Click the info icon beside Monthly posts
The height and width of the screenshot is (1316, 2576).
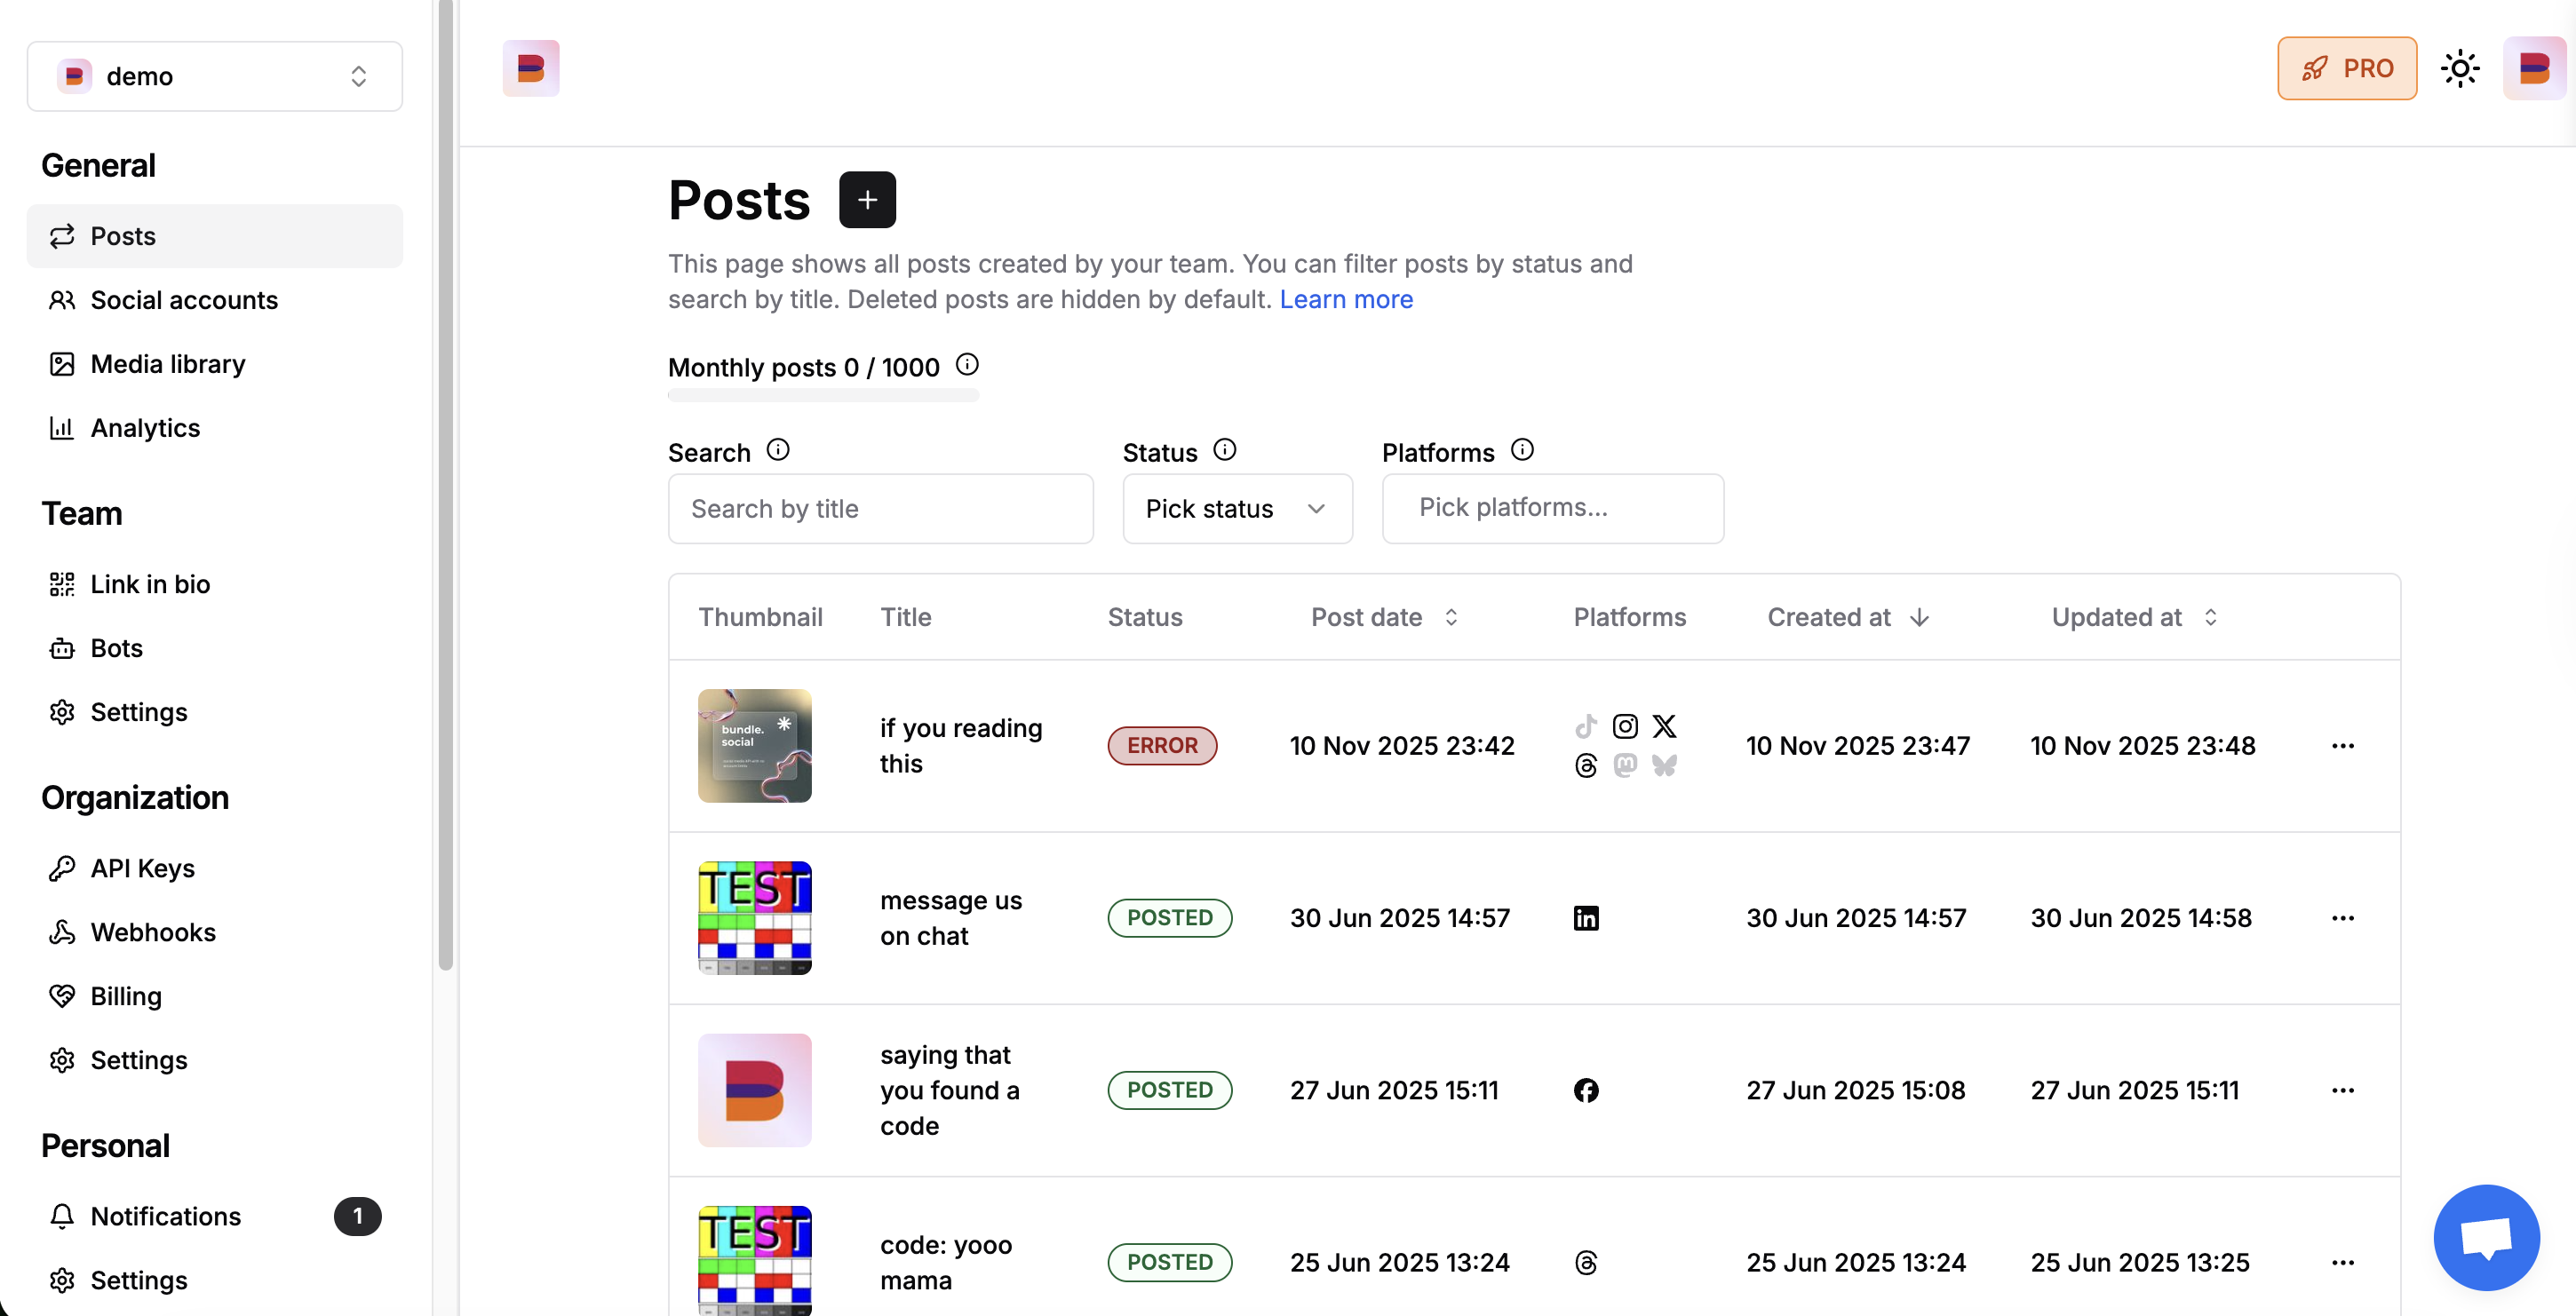966,365
